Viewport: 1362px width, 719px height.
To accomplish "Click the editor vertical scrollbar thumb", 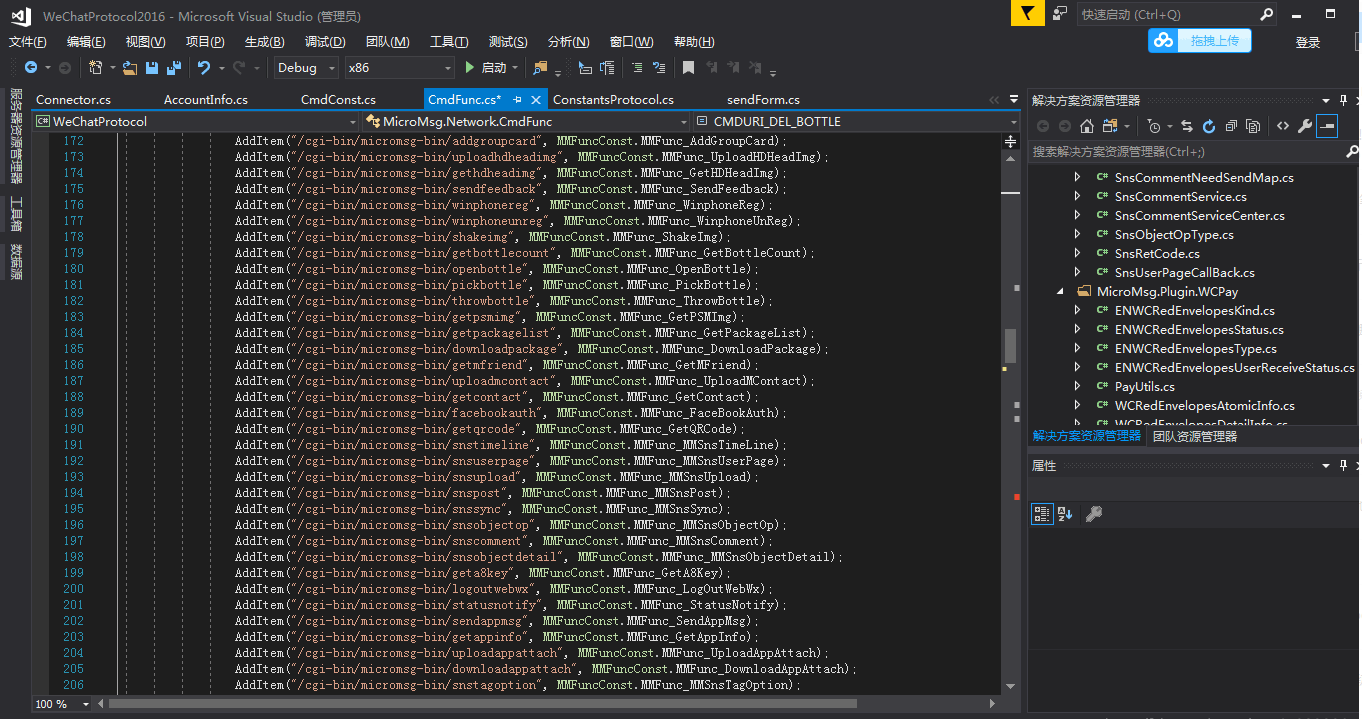I will pyautogui.click(x=1010, y=346).
